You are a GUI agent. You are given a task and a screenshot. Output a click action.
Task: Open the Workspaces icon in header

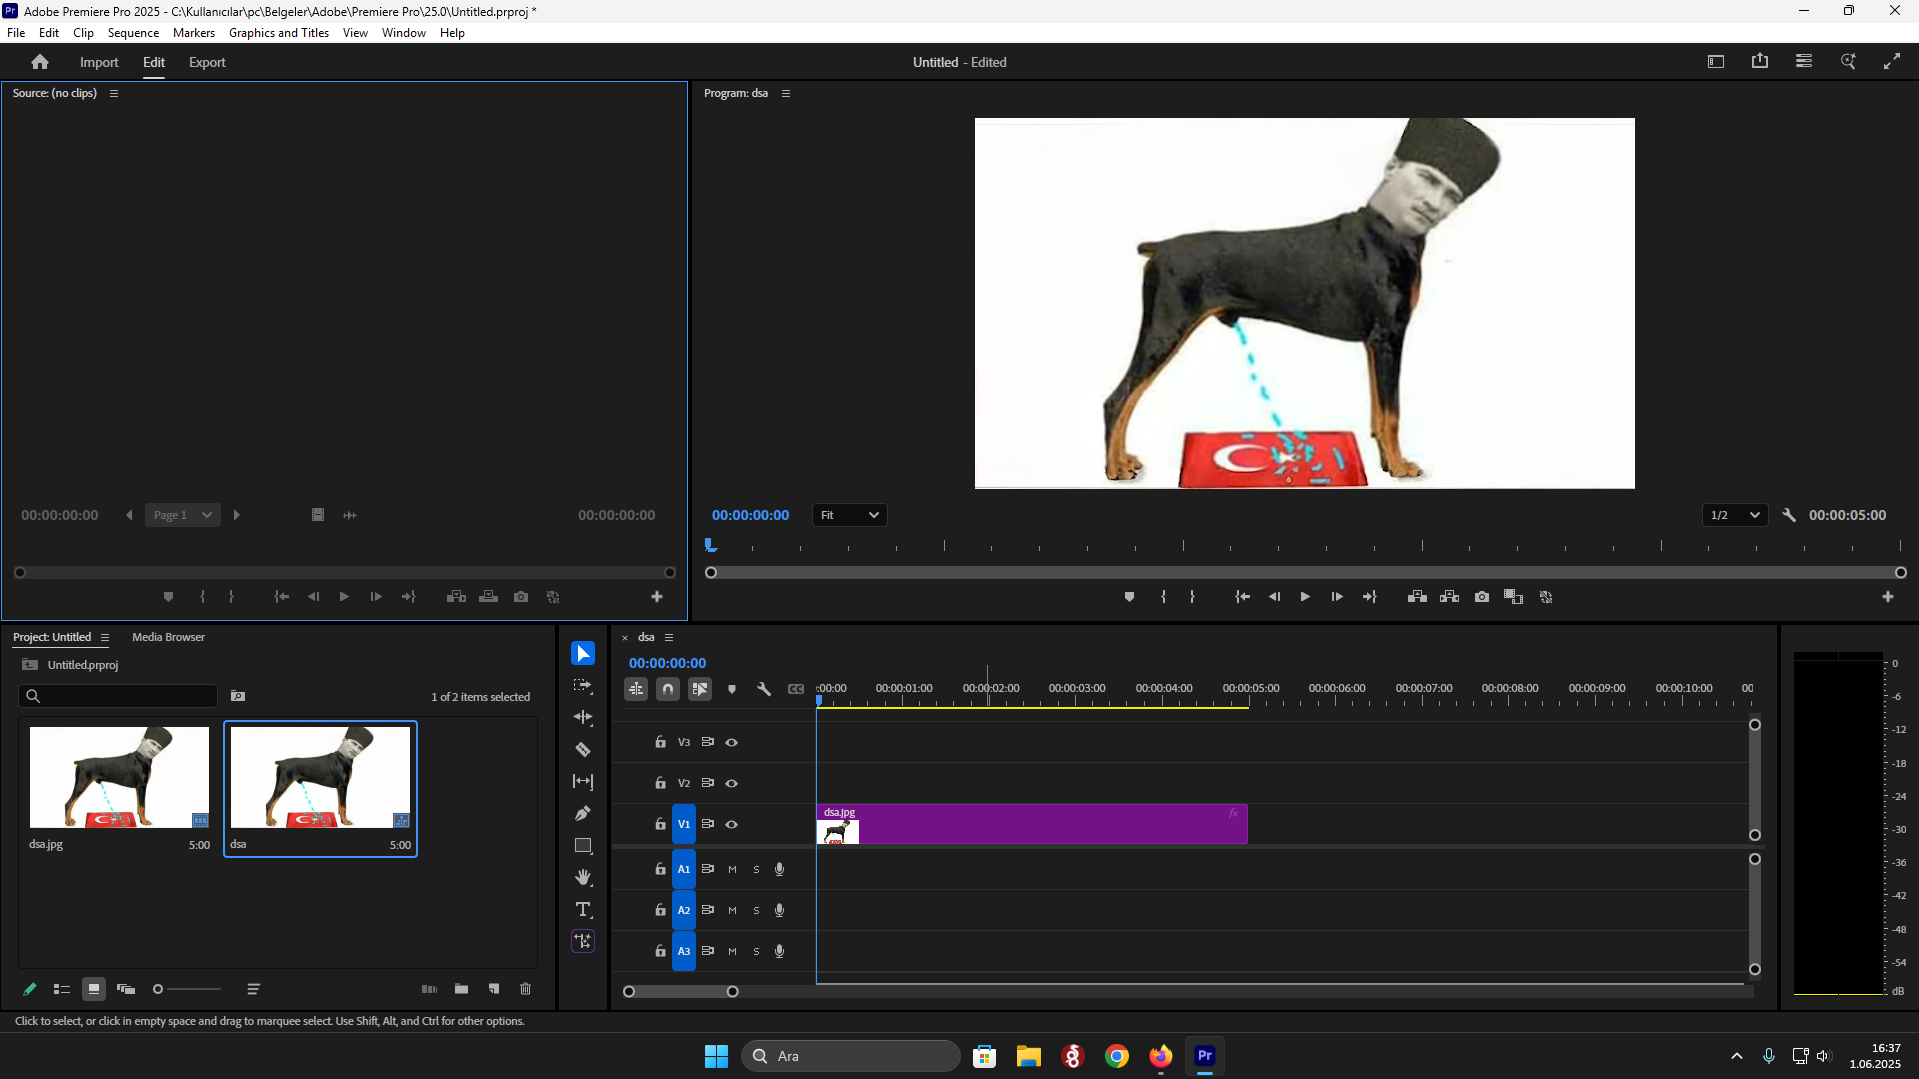(x=1804, y=61)
